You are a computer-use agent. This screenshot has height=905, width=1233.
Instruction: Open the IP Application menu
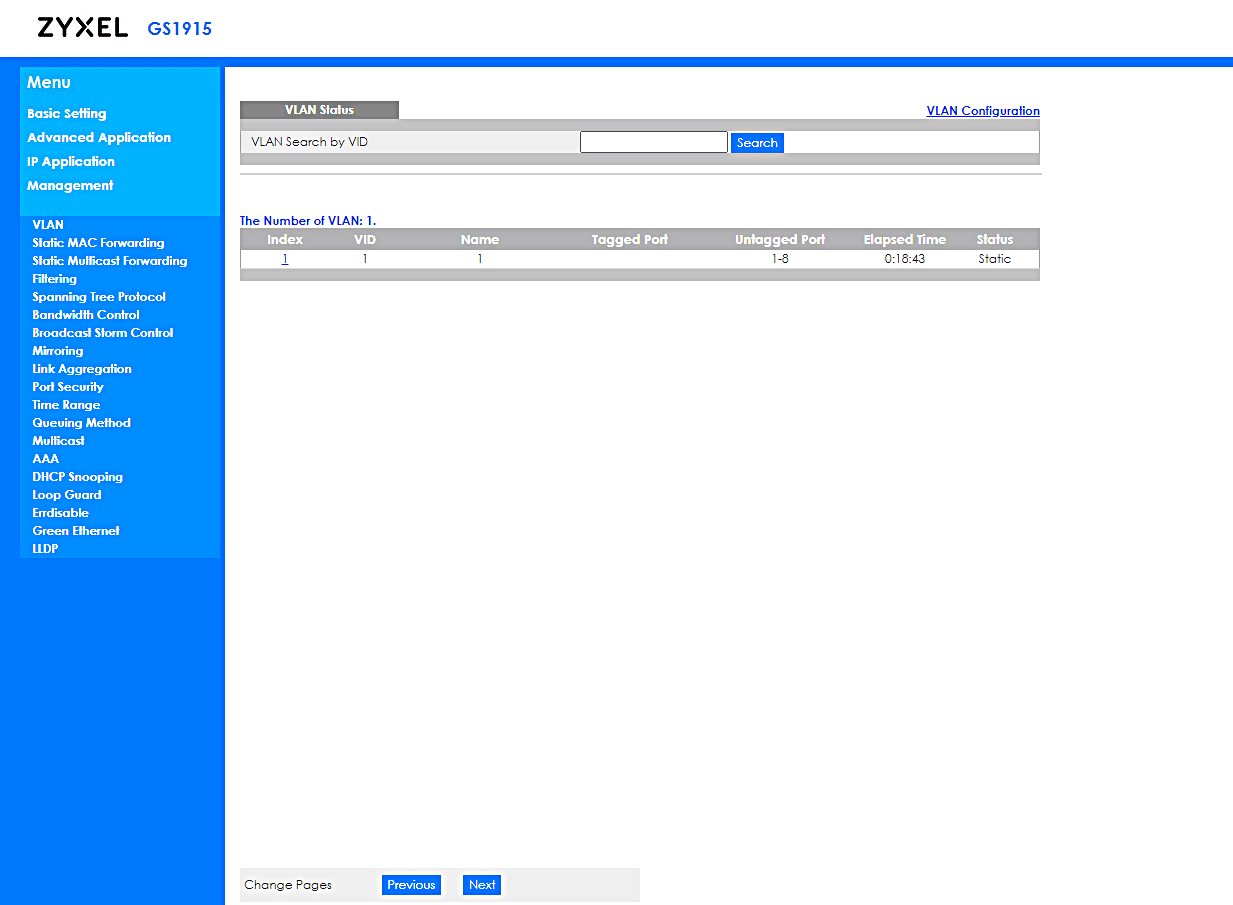pyautogui.click(x=71, y=162)
